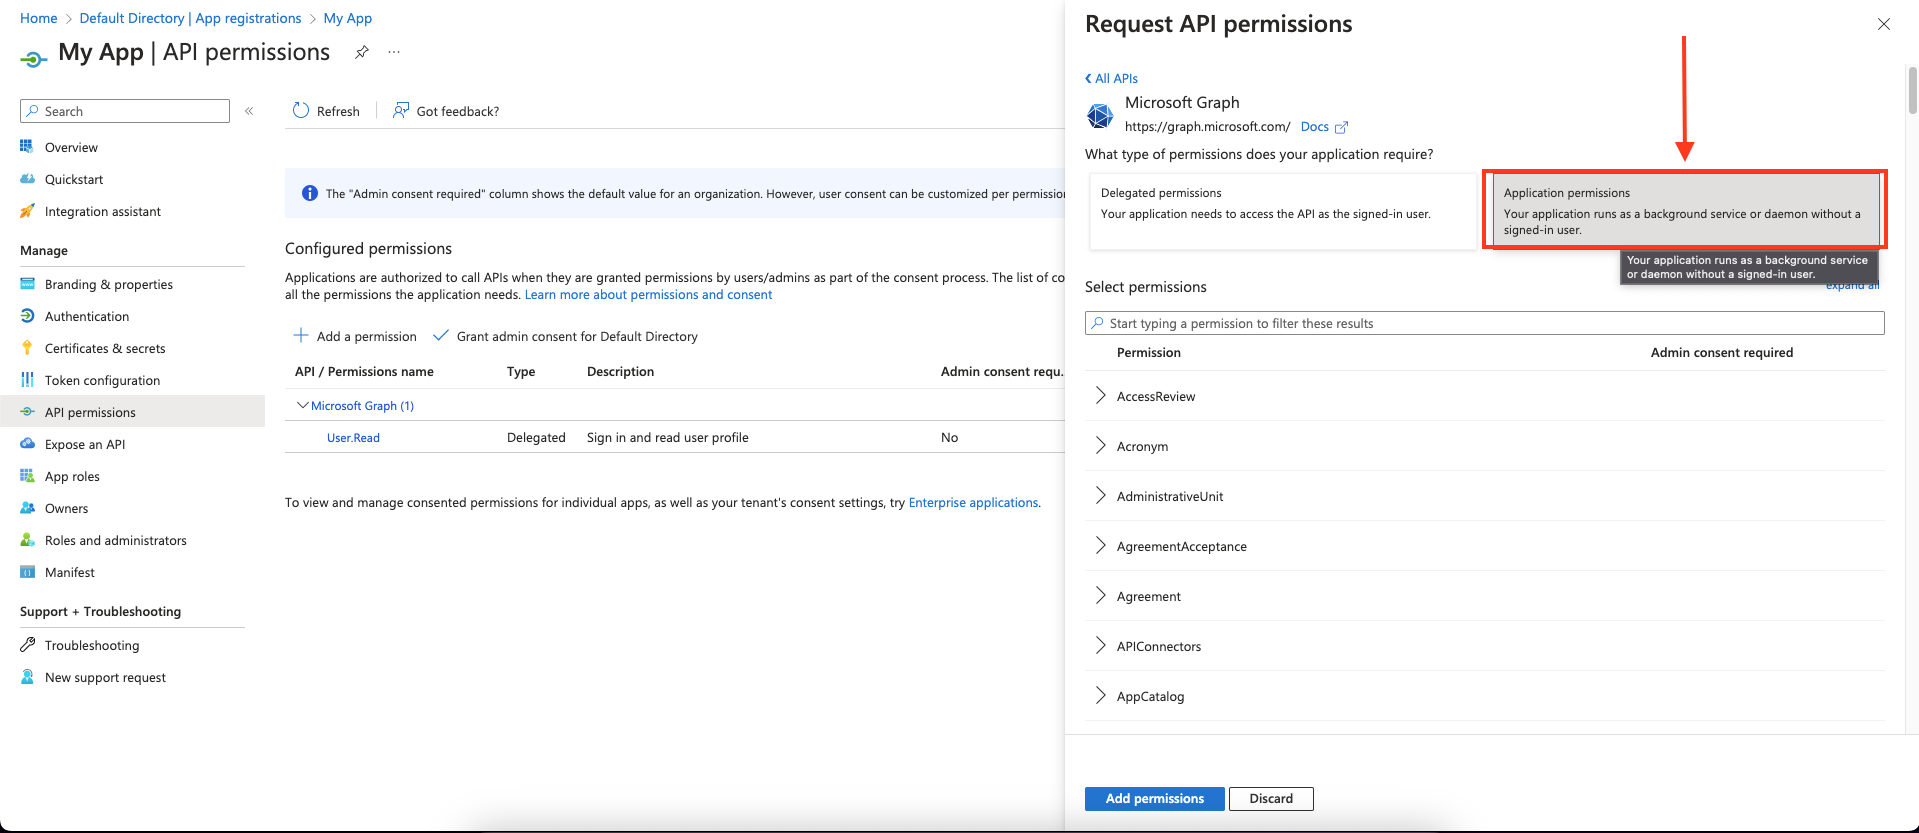Image resolution: width=1919 pixels, height=833 pixels.
Task: Open Learn more about permissions and consent
Action: tap(648, 294)
